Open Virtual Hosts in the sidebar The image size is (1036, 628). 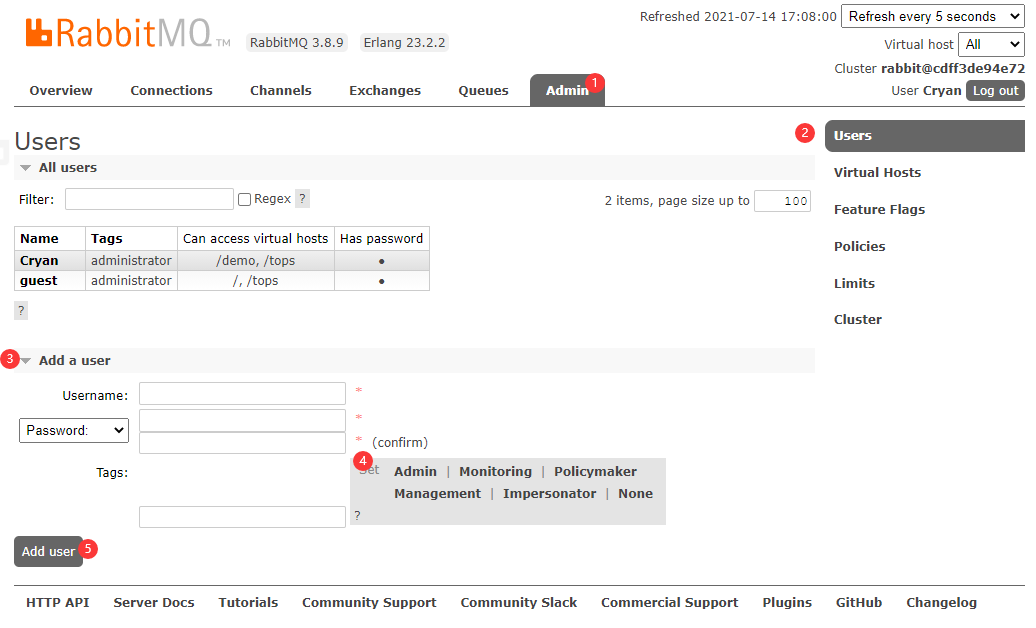[877, 173]
